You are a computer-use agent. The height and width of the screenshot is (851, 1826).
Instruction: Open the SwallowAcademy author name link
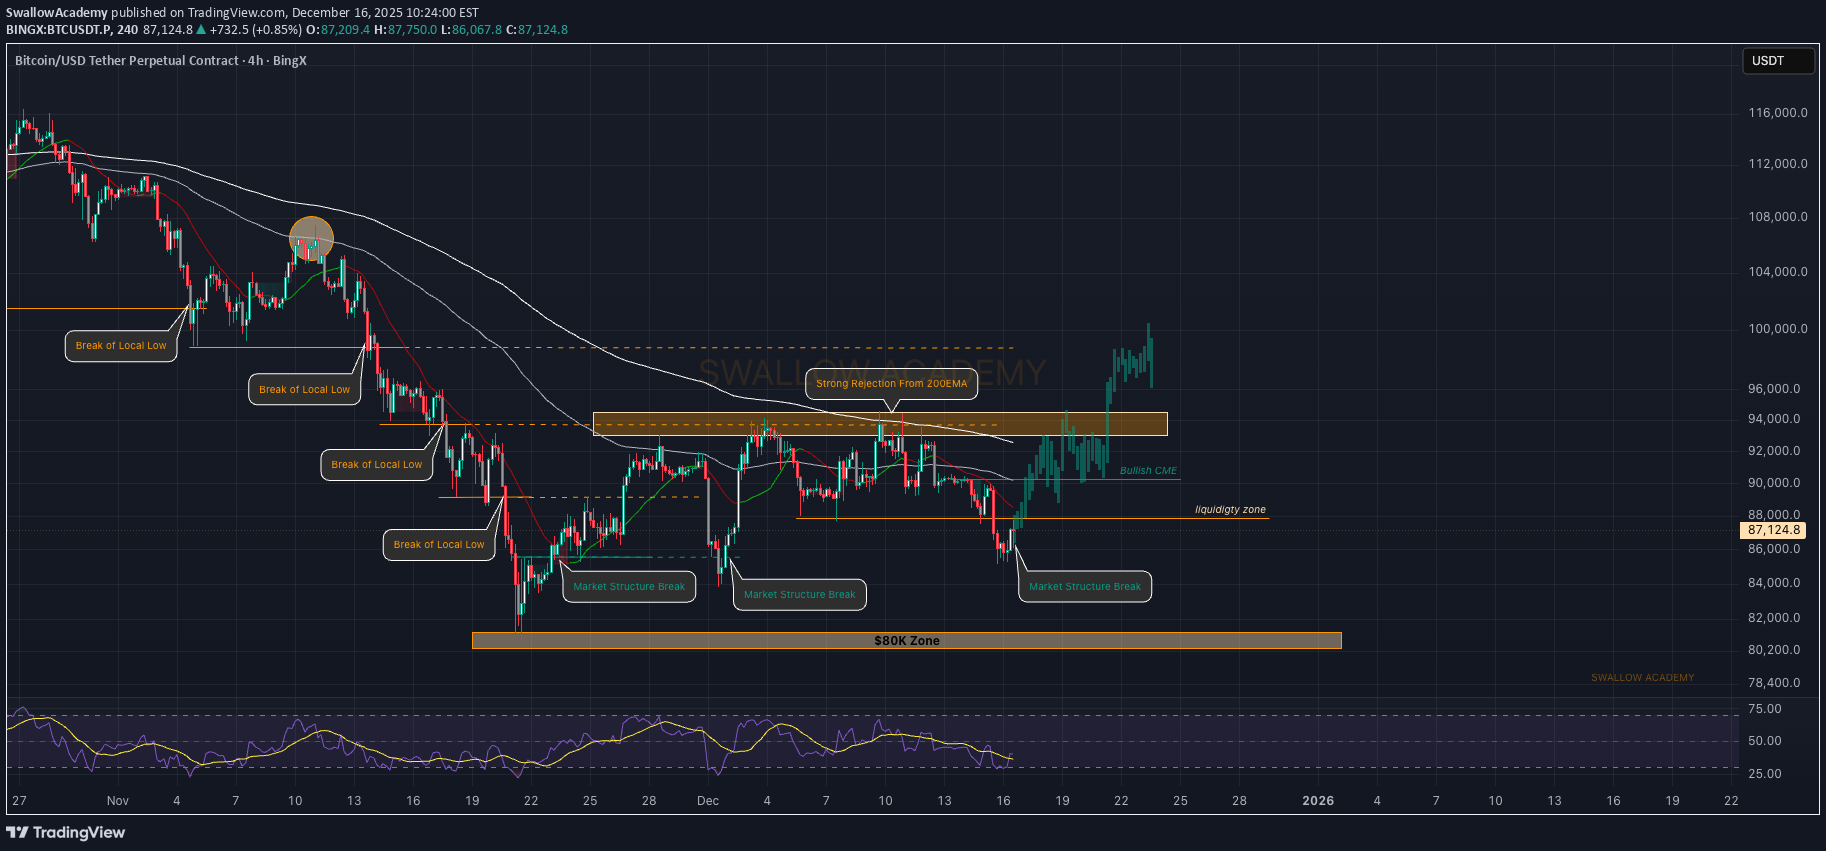click(x=57, y=13)
